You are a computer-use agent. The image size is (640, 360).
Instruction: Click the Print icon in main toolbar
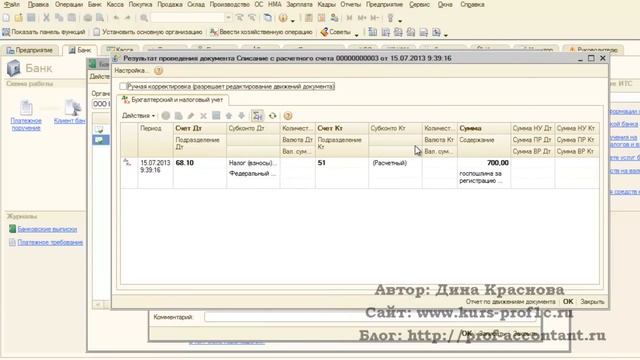[x=88, y=18]
